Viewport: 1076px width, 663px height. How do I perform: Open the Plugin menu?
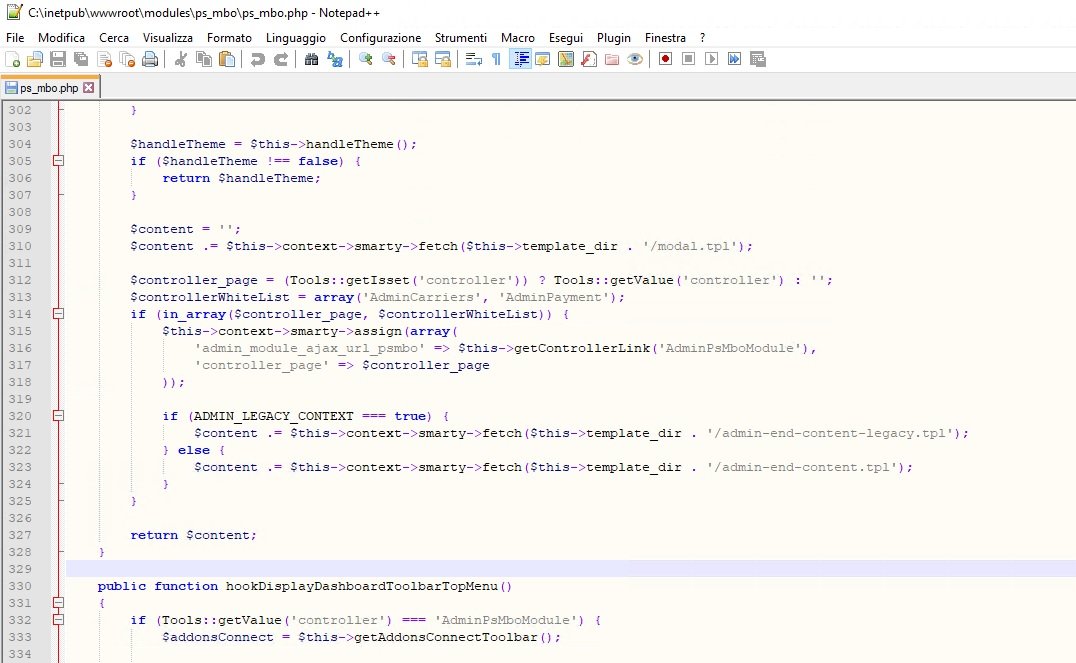pos(614,37)
